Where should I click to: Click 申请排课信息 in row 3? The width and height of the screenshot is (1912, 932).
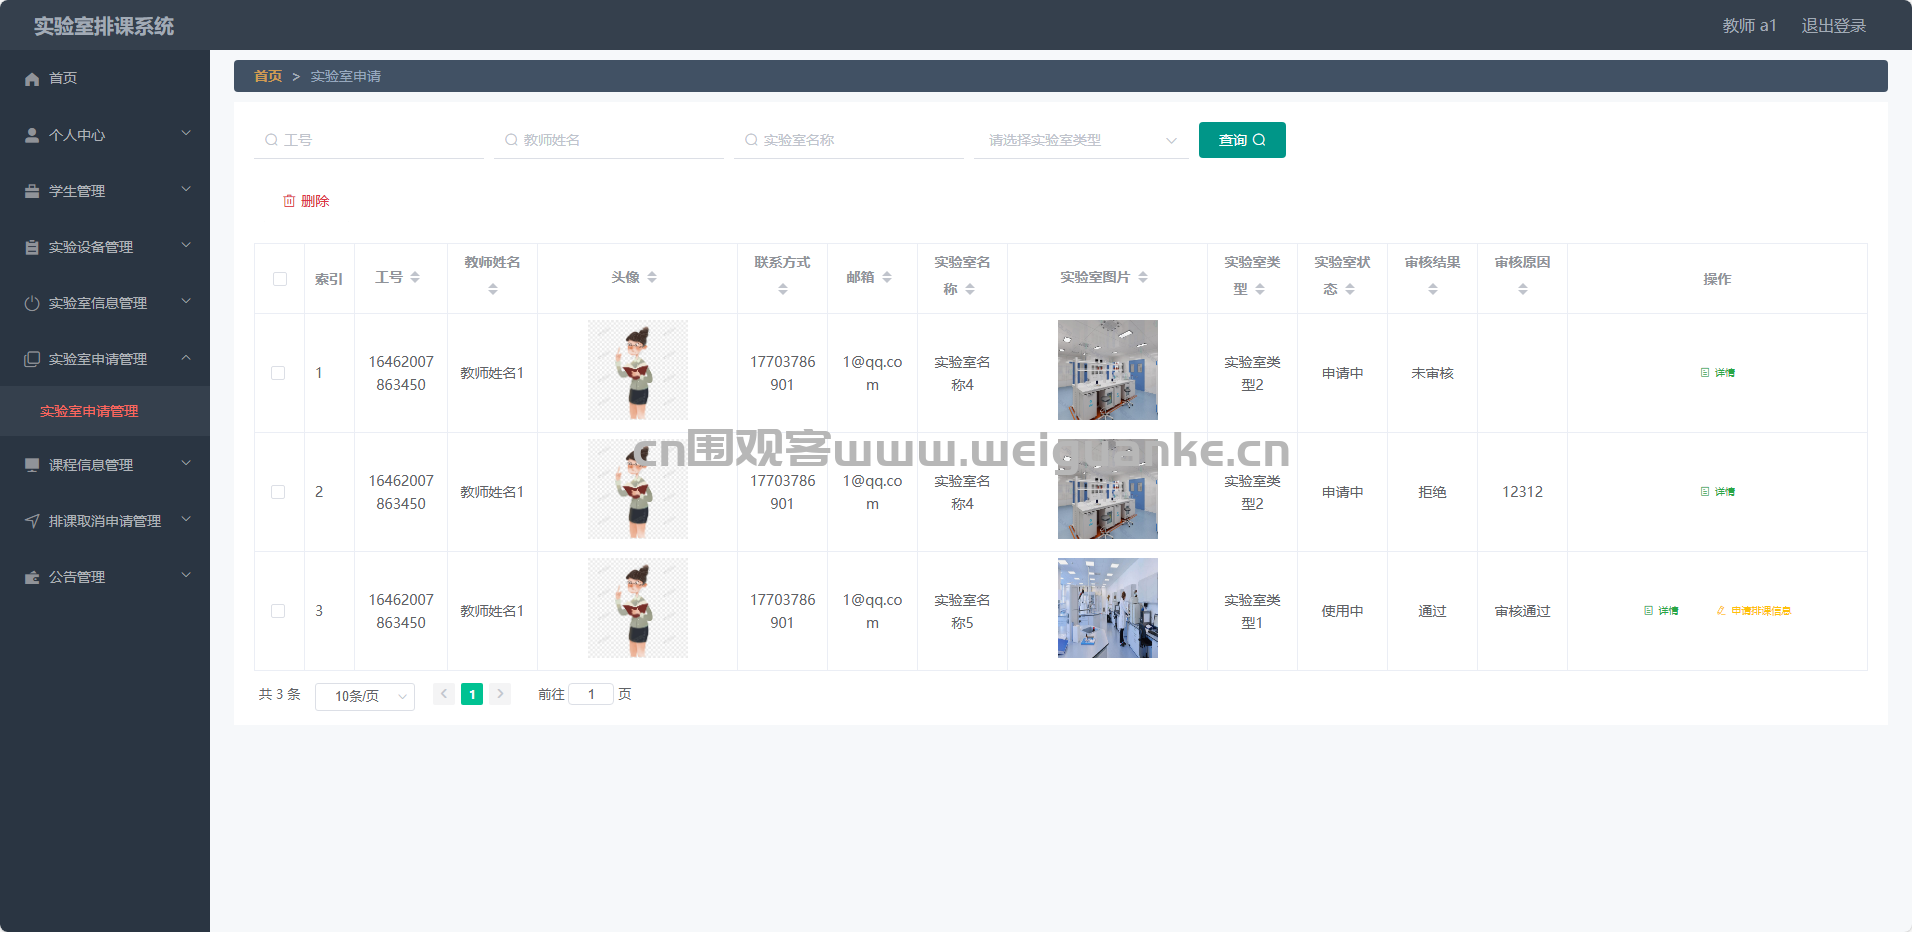tap(1753, 611)
